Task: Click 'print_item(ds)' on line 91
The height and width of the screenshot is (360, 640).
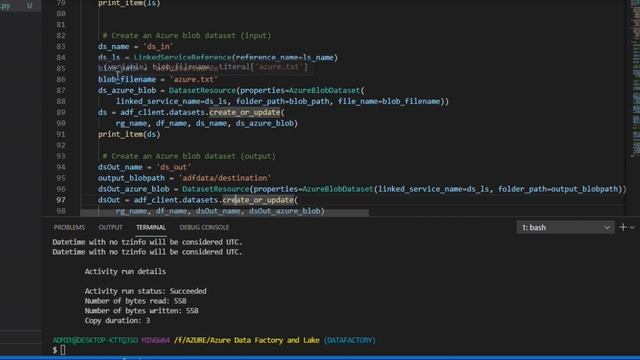Action: pyautogui.click(x=129, y=134)
